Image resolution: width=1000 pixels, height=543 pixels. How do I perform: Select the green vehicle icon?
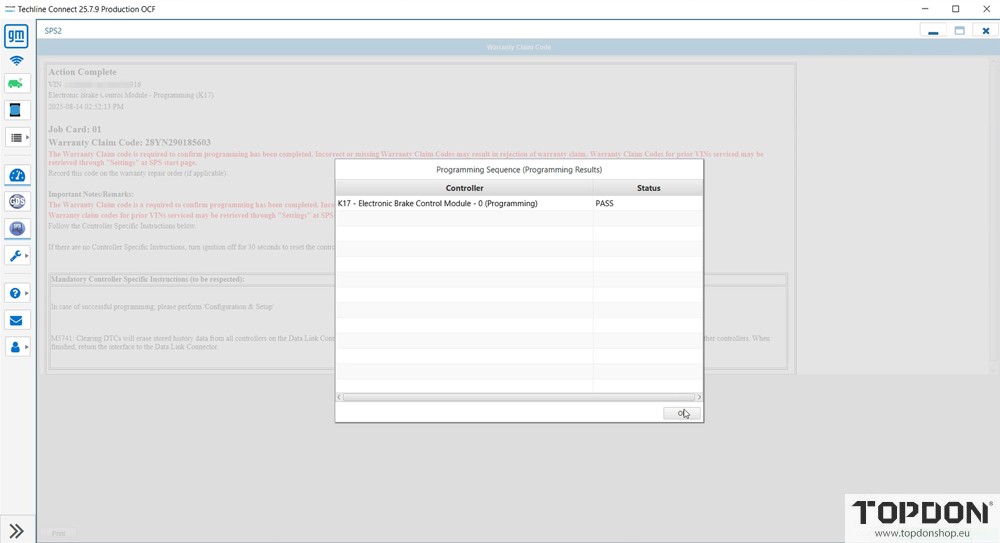coord(16,84)
